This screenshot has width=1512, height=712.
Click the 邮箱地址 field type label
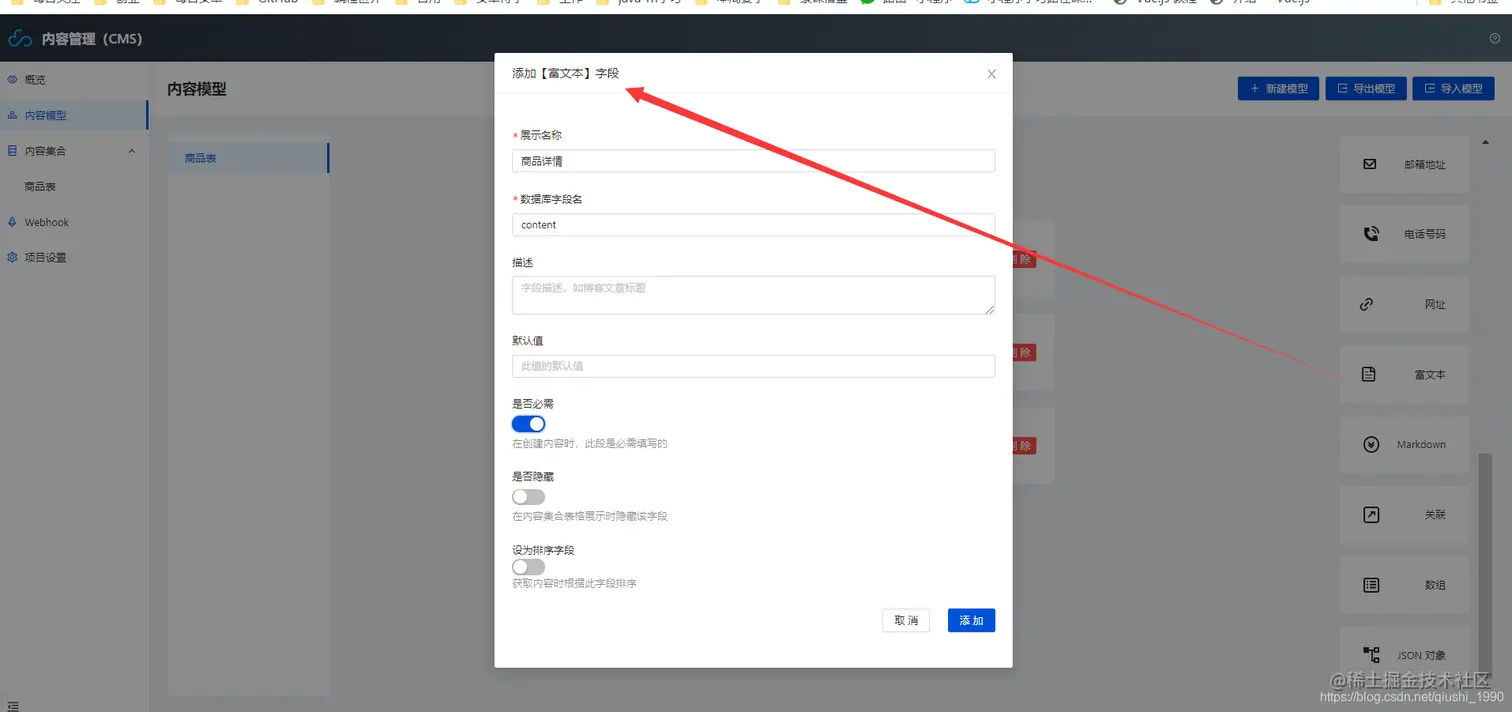coord(1425,164)
